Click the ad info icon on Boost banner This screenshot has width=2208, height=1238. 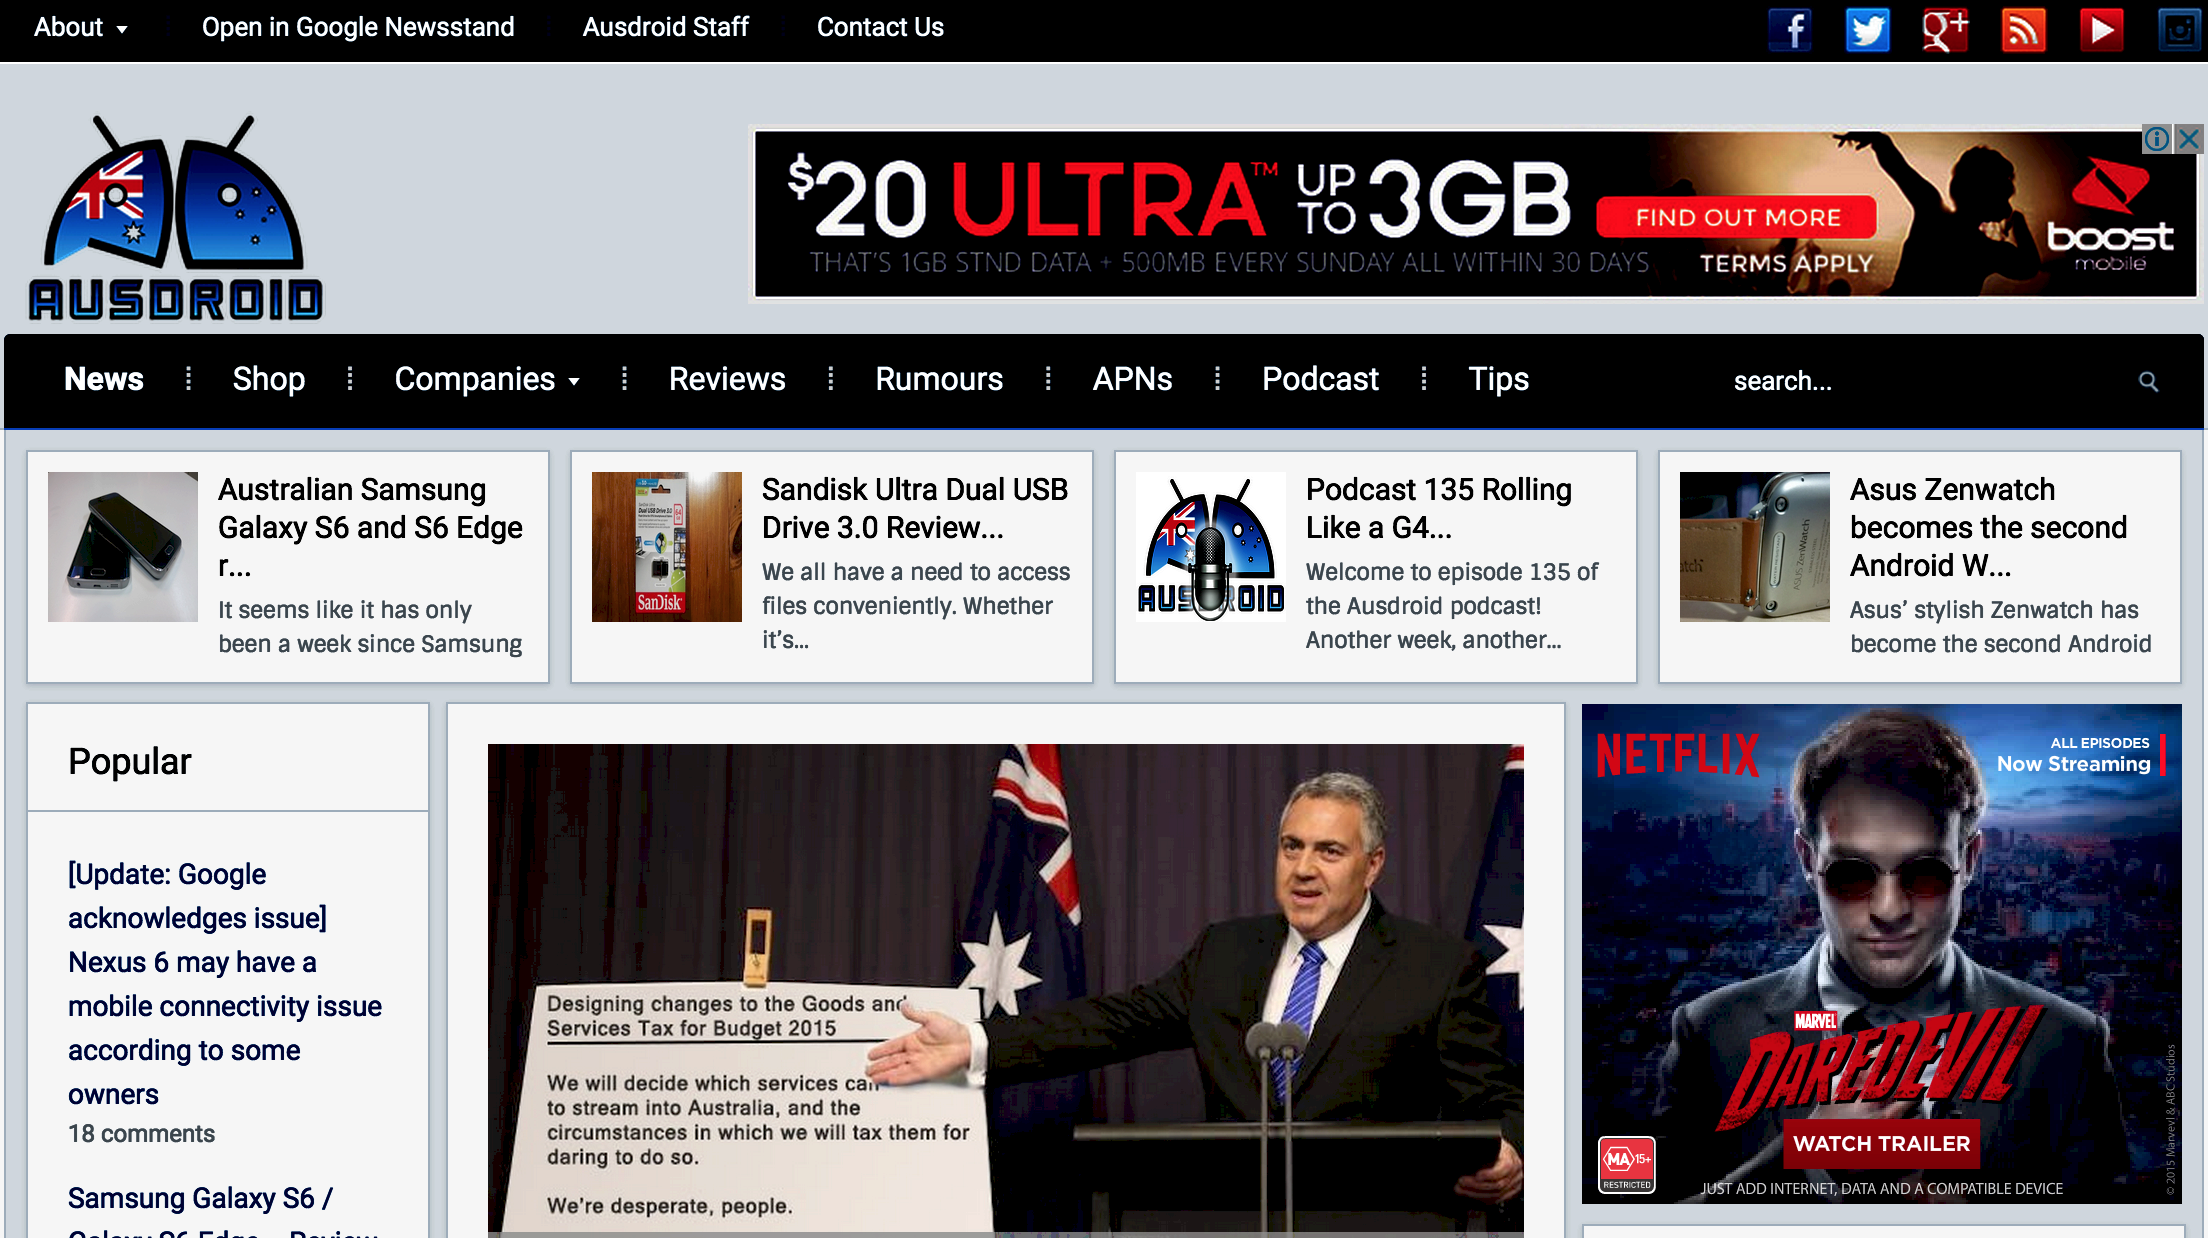pos(2156,139)
